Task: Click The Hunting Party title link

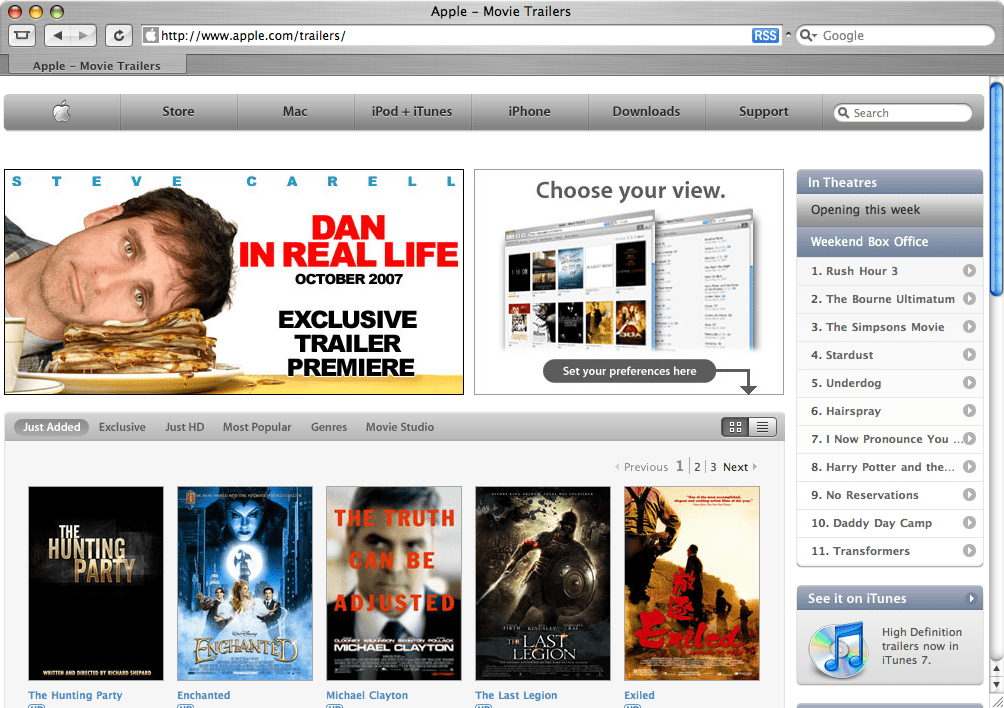Action: (x=75, y=695)
